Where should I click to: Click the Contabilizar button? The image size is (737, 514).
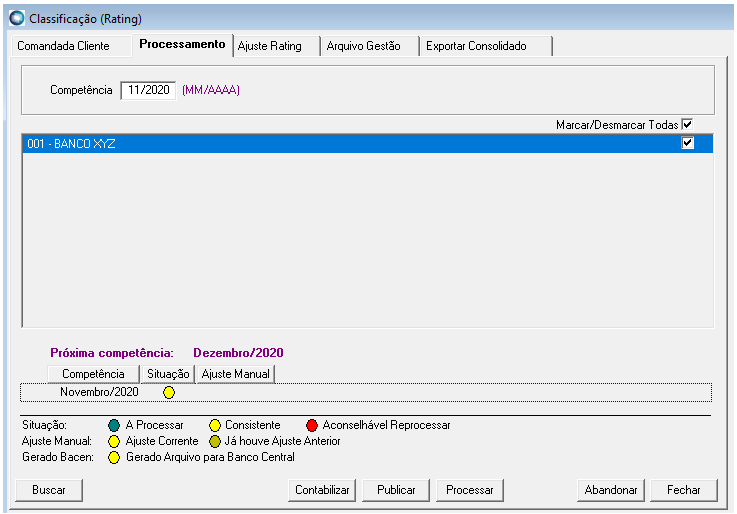322,490
